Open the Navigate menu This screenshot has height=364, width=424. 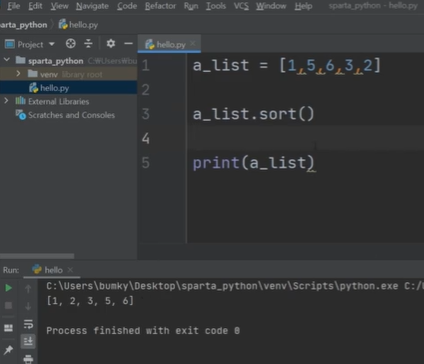point(92,6)
